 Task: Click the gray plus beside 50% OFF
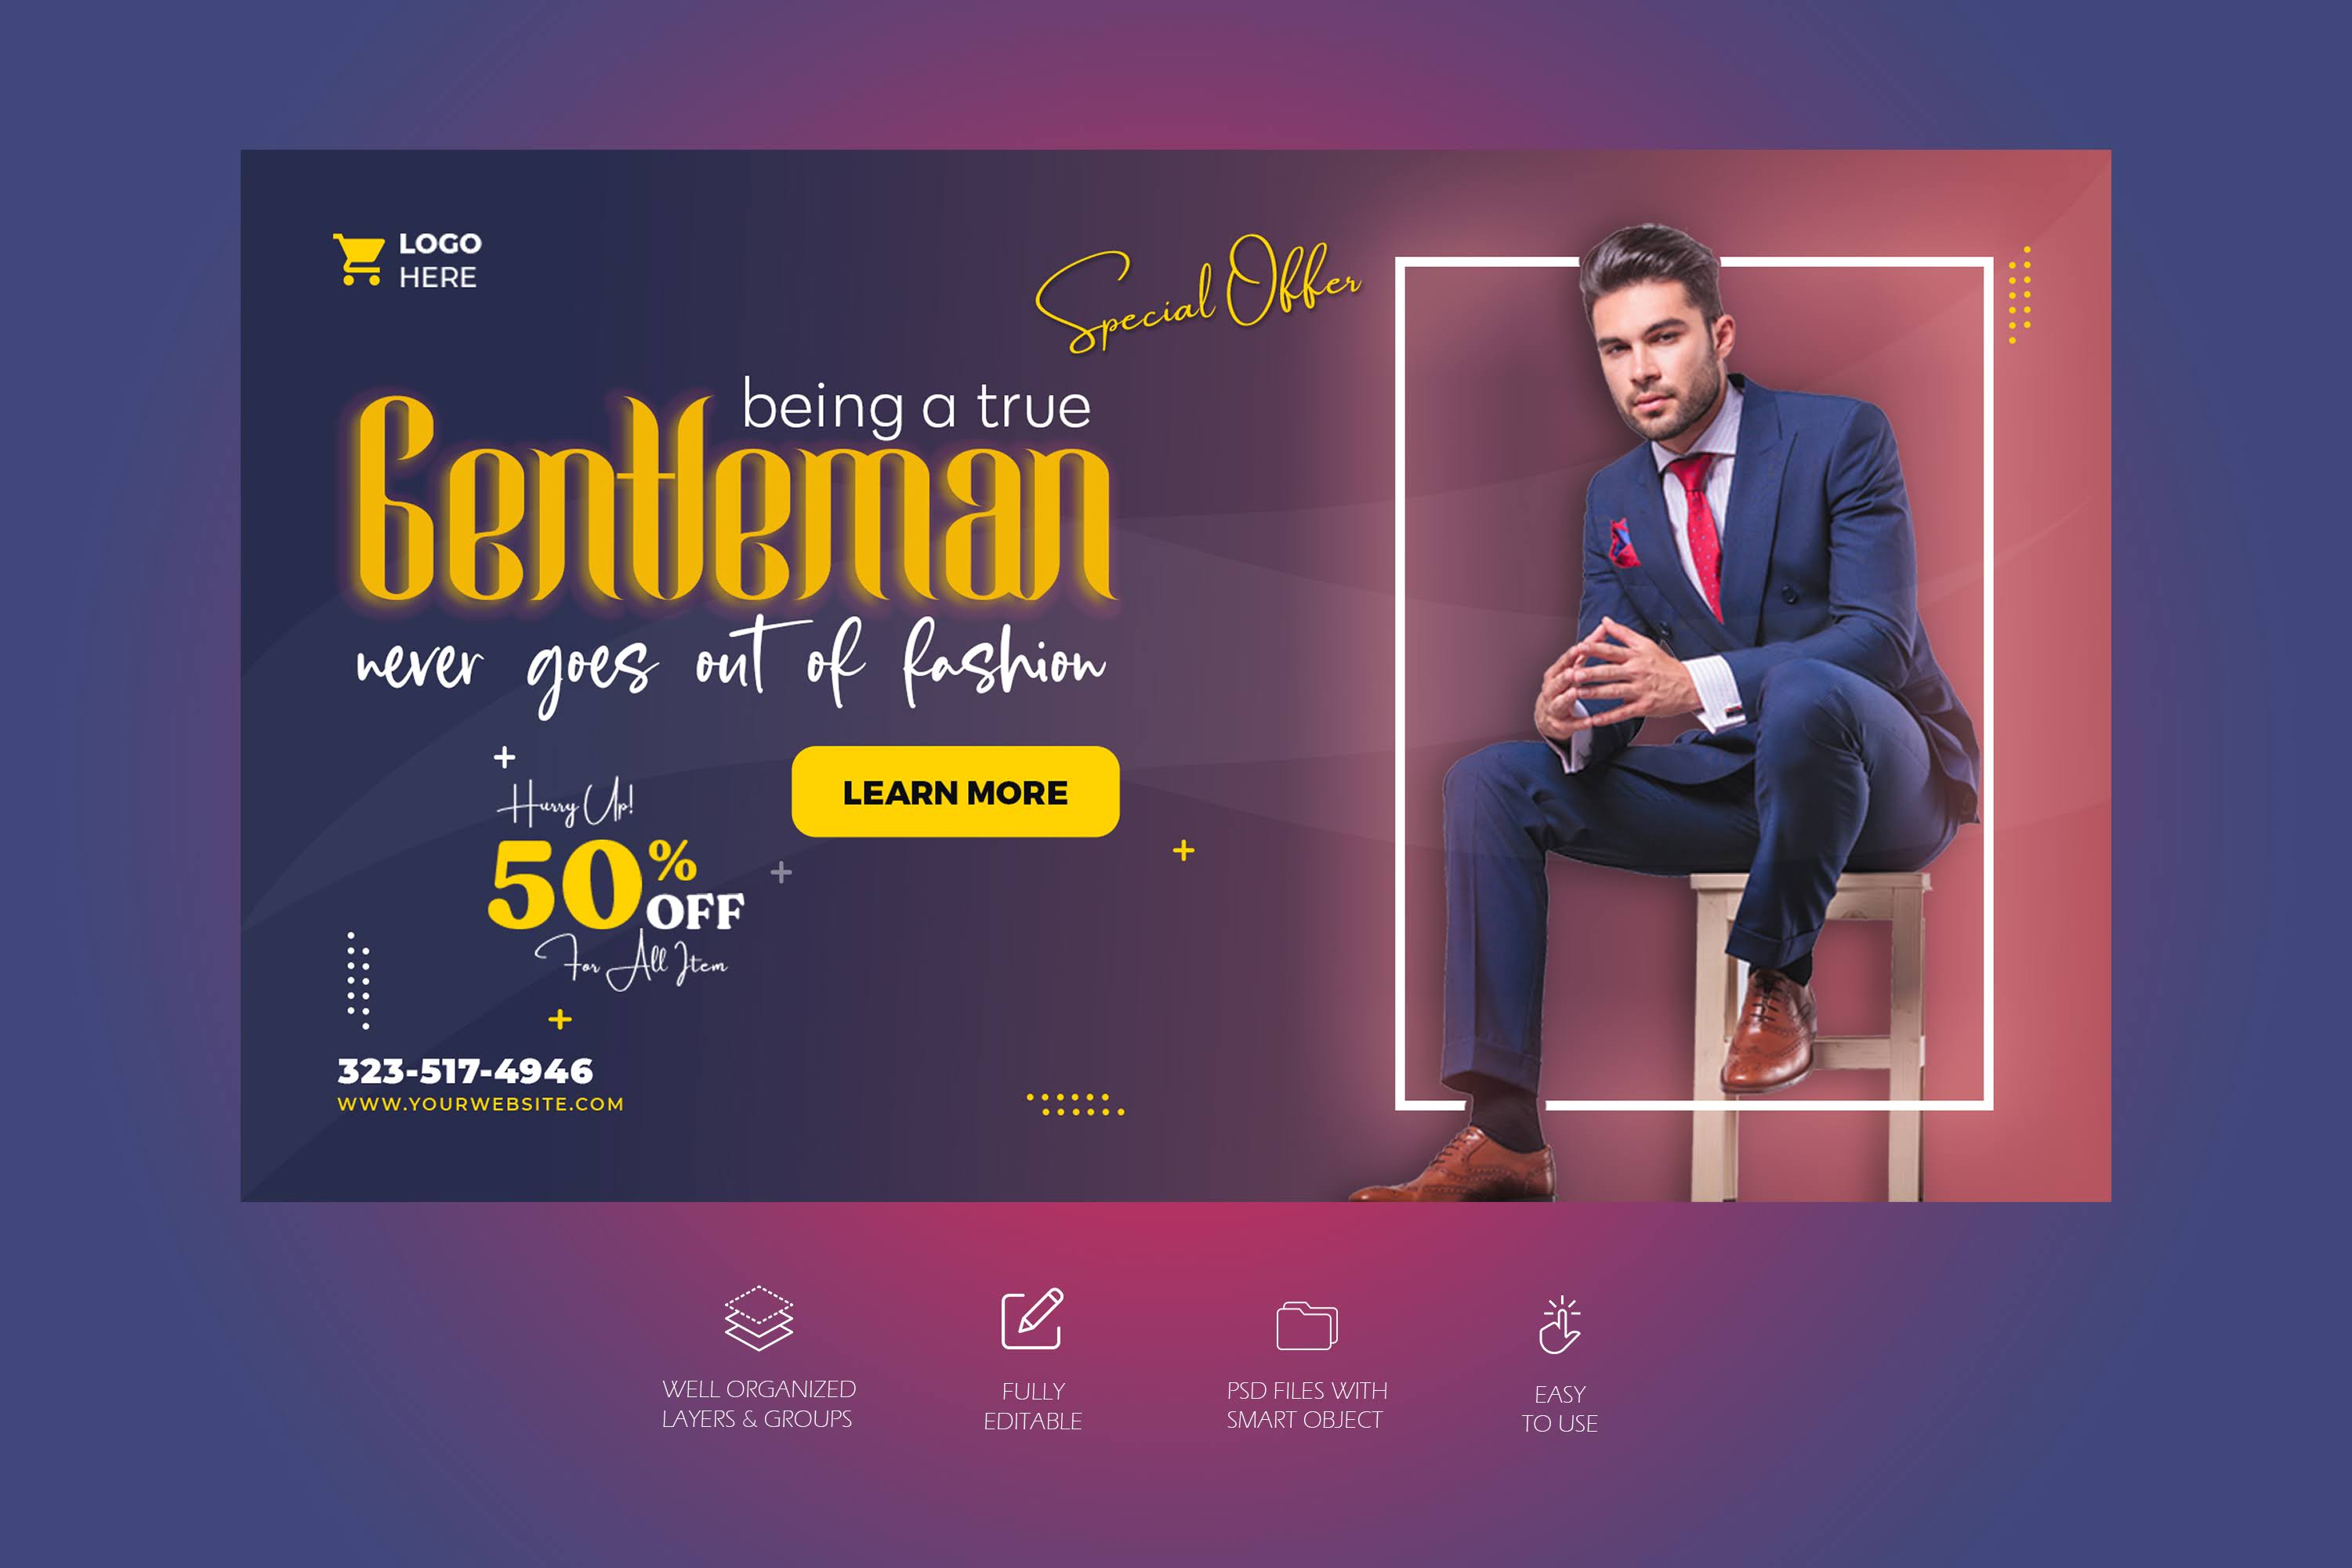pyautogui.click(x=781, y=873)
